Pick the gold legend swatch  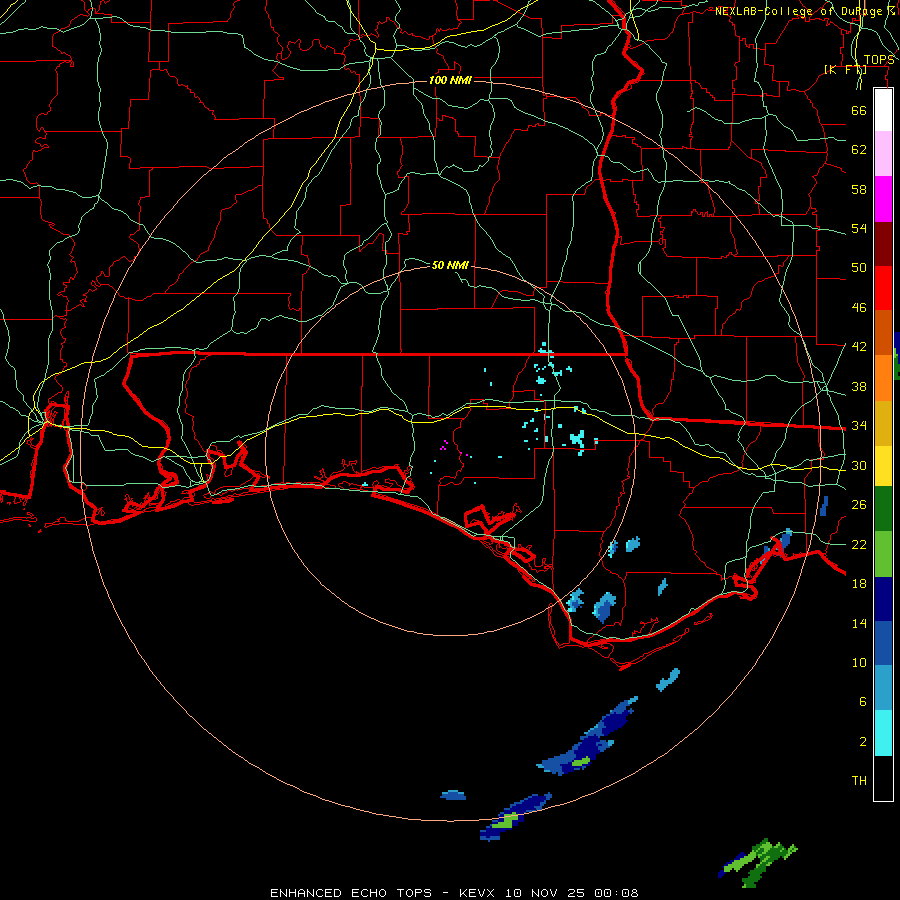[x=883, y=423]
